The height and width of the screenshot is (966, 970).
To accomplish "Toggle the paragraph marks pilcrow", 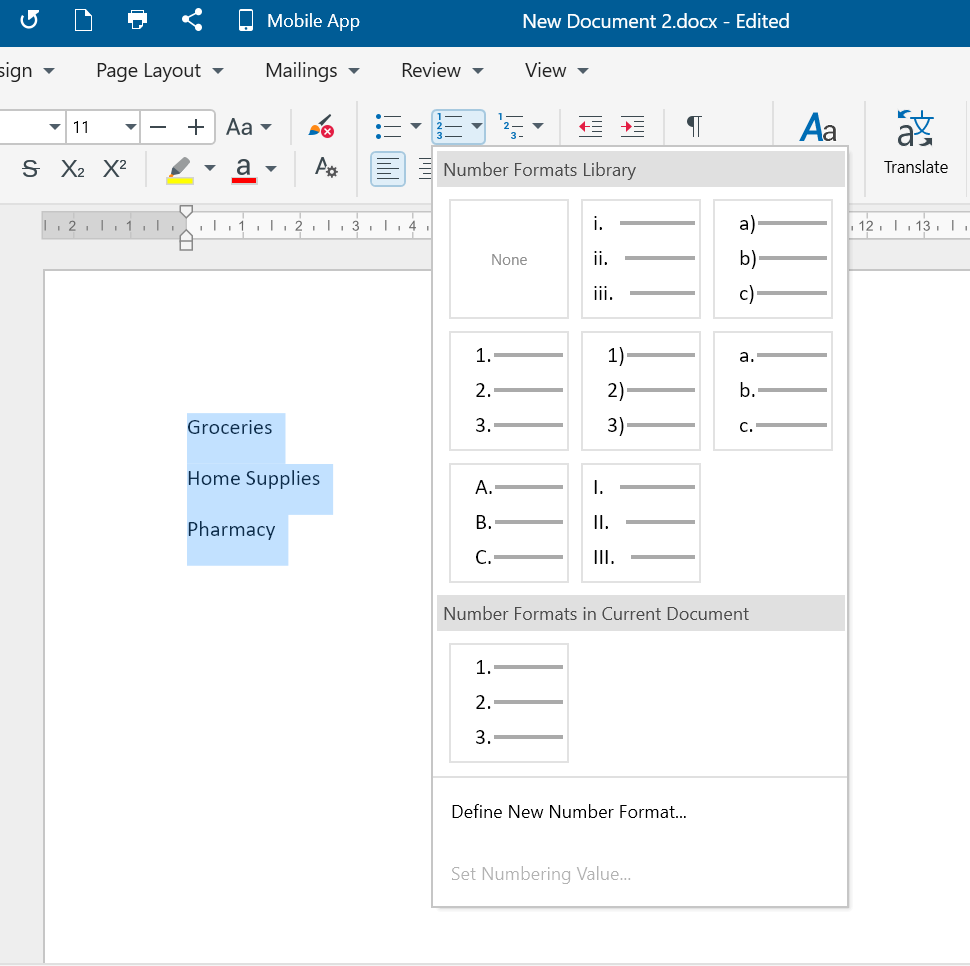I will [x=694, y=126].
